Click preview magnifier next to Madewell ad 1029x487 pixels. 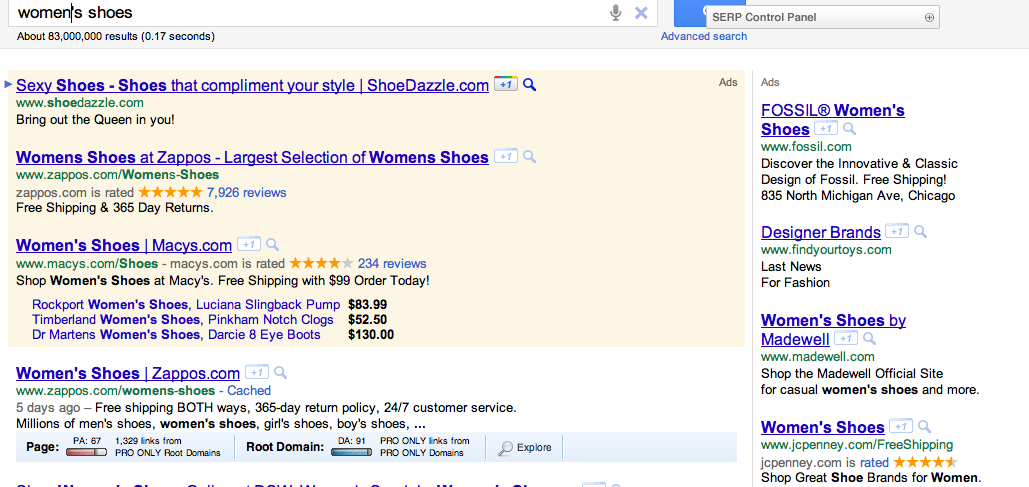(x=869, y=339)
